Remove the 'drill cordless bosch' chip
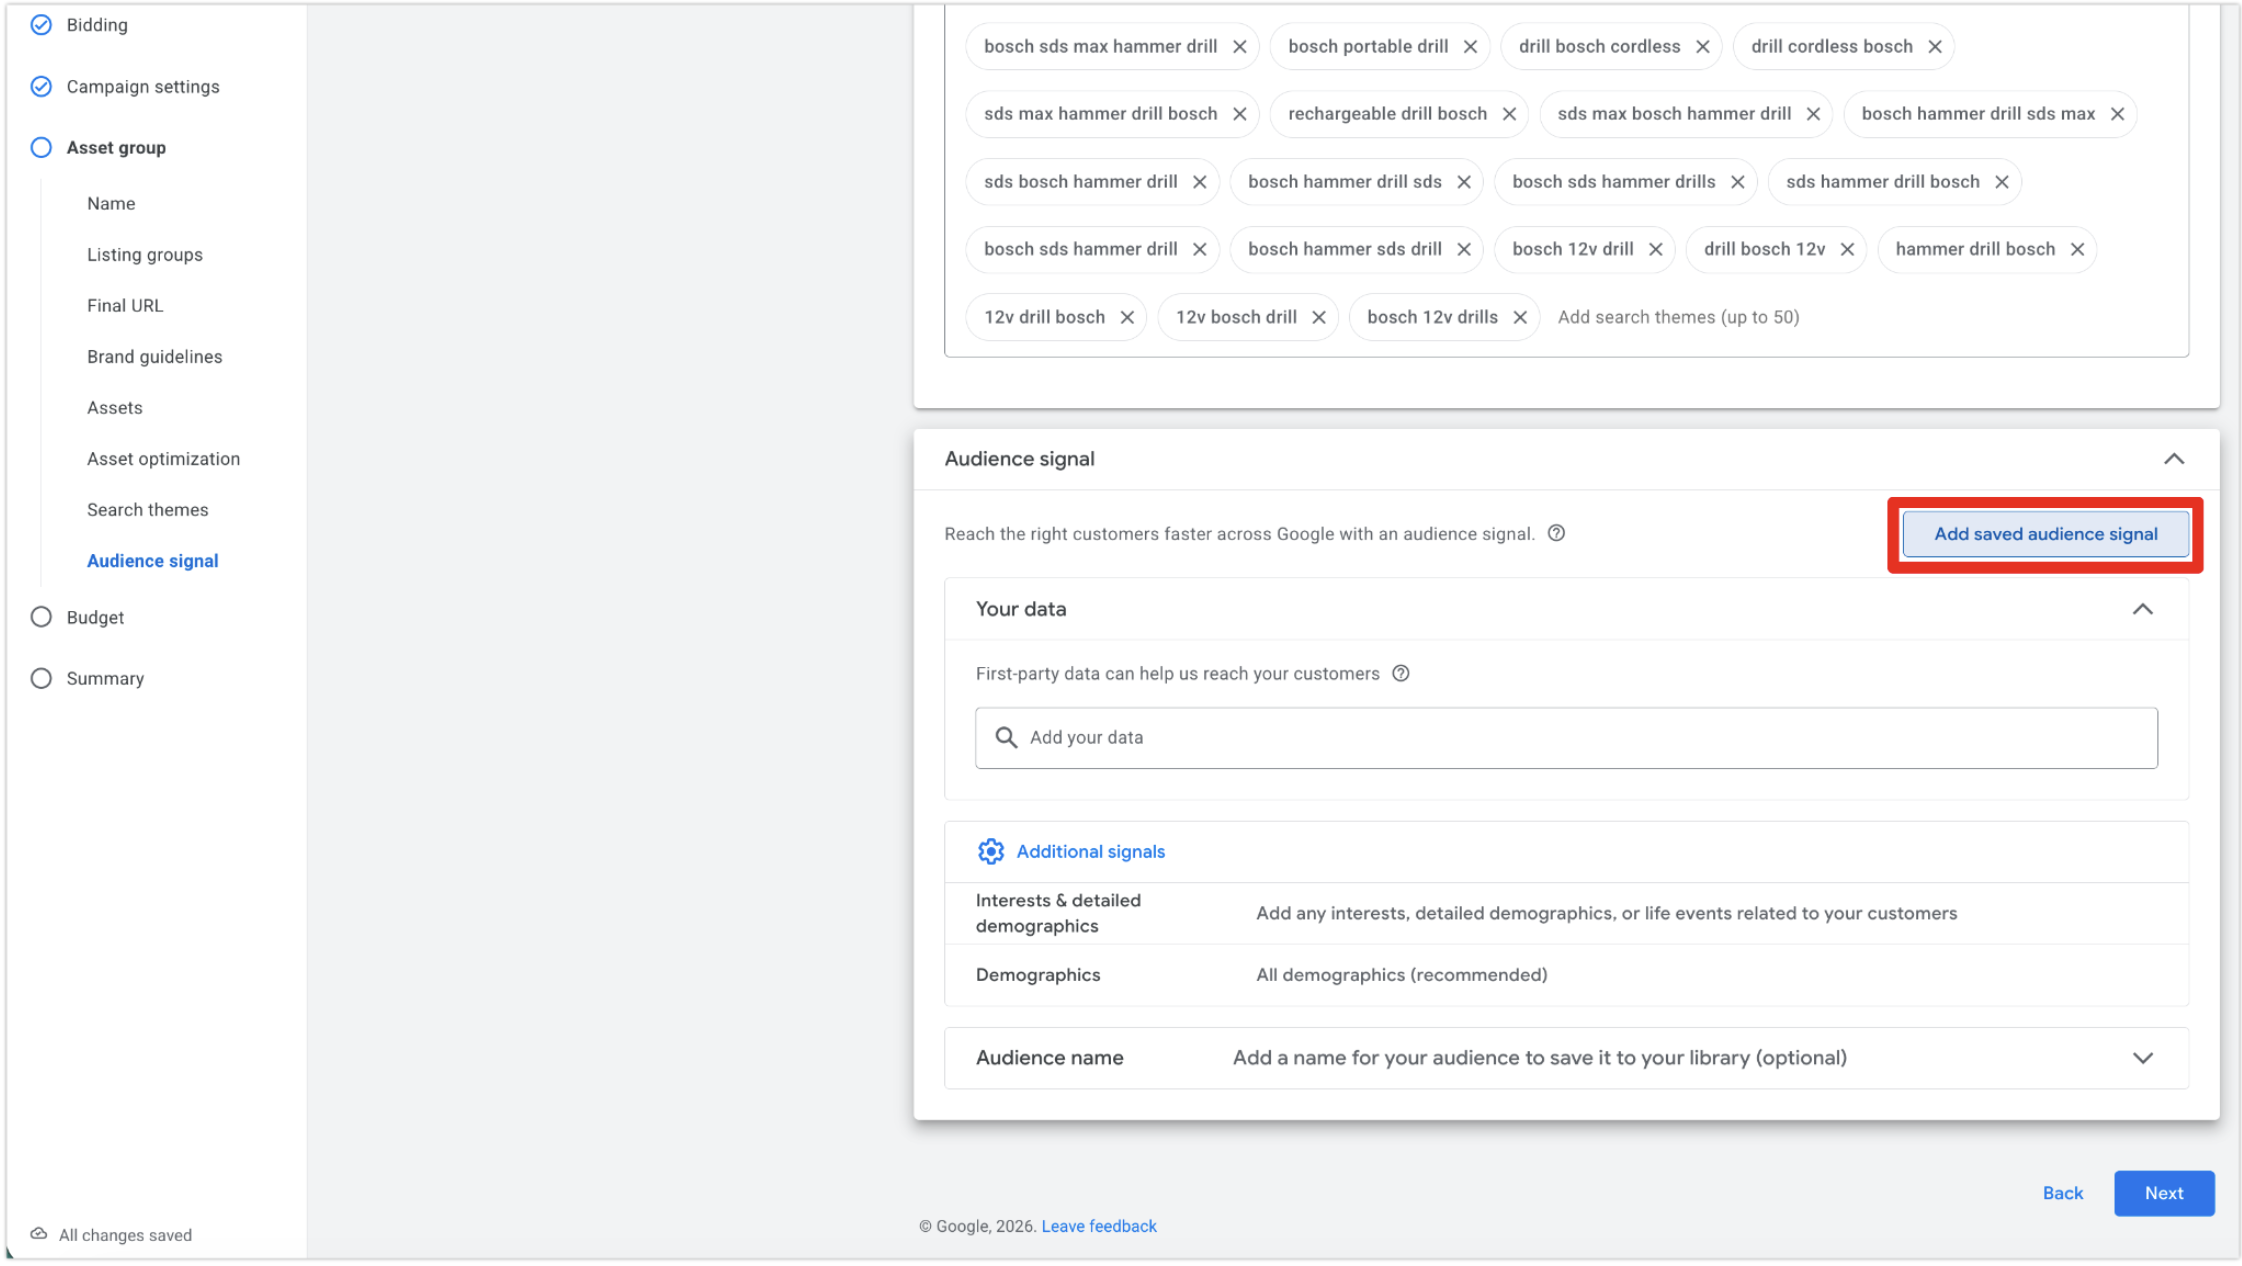This screenshot has width=2242, height=1266. pyautogui.click(x=1934, y=47)
